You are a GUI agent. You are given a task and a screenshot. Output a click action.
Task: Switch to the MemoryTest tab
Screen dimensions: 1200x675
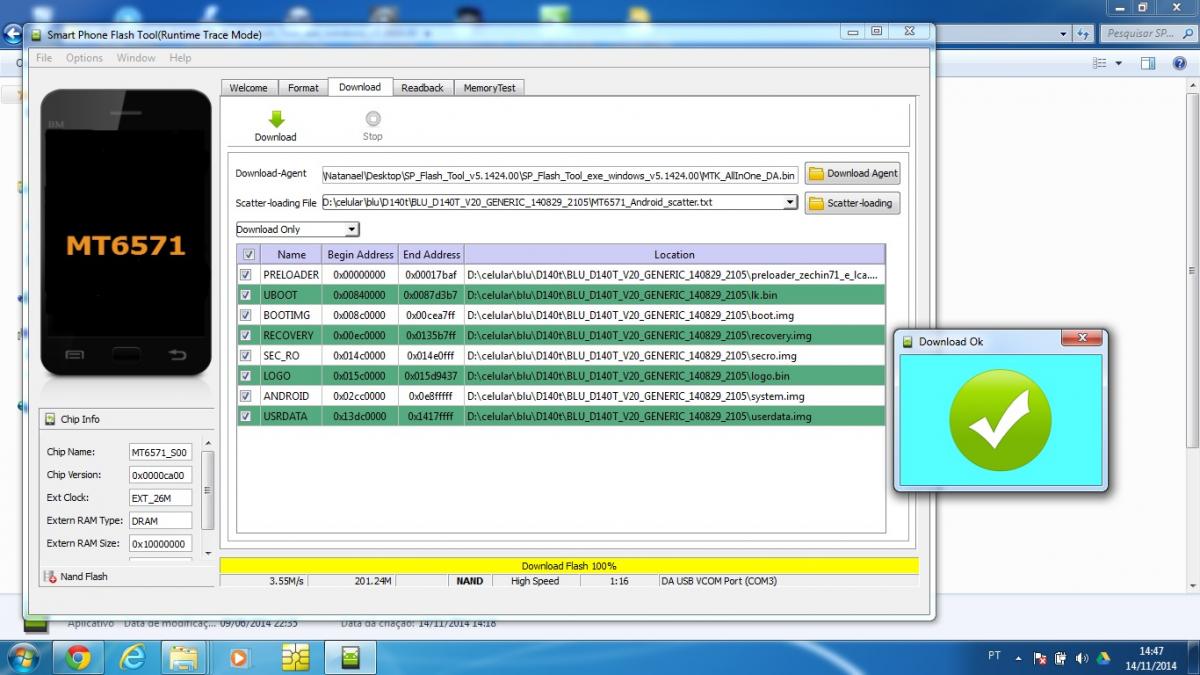coord(490,88)
